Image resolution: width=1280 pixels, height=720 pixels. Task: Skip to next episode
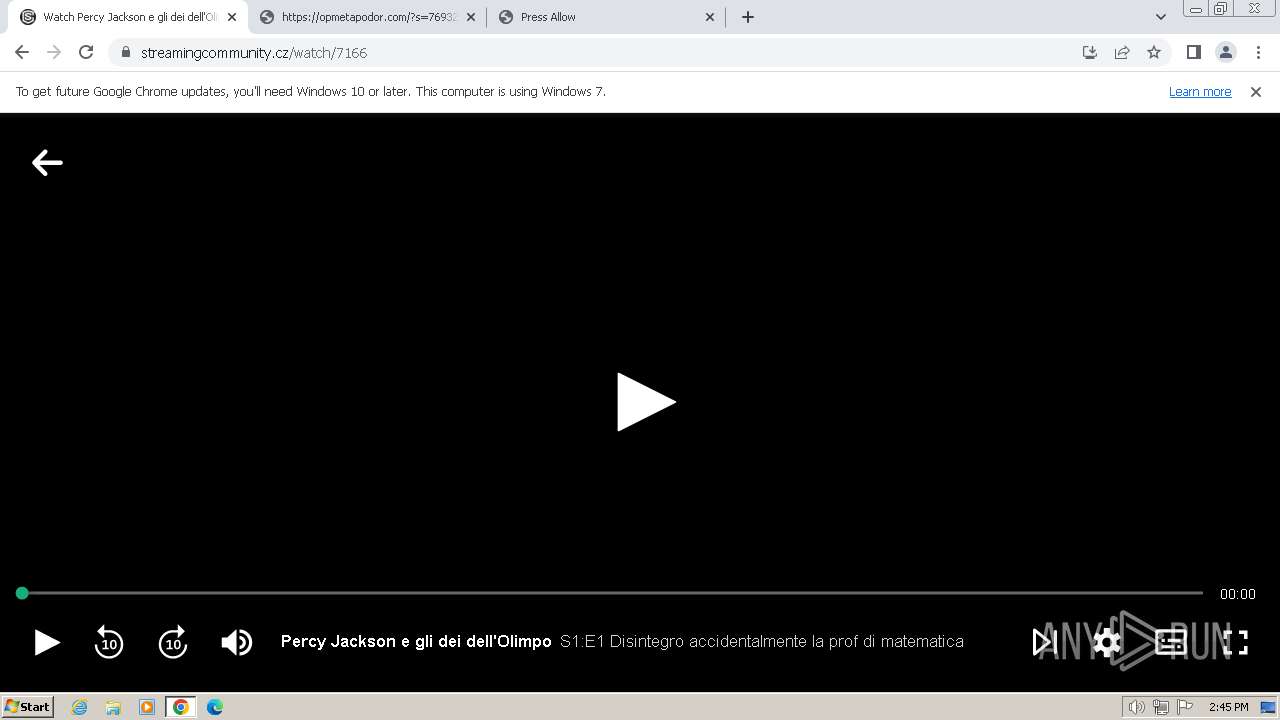pos(1044,642)
